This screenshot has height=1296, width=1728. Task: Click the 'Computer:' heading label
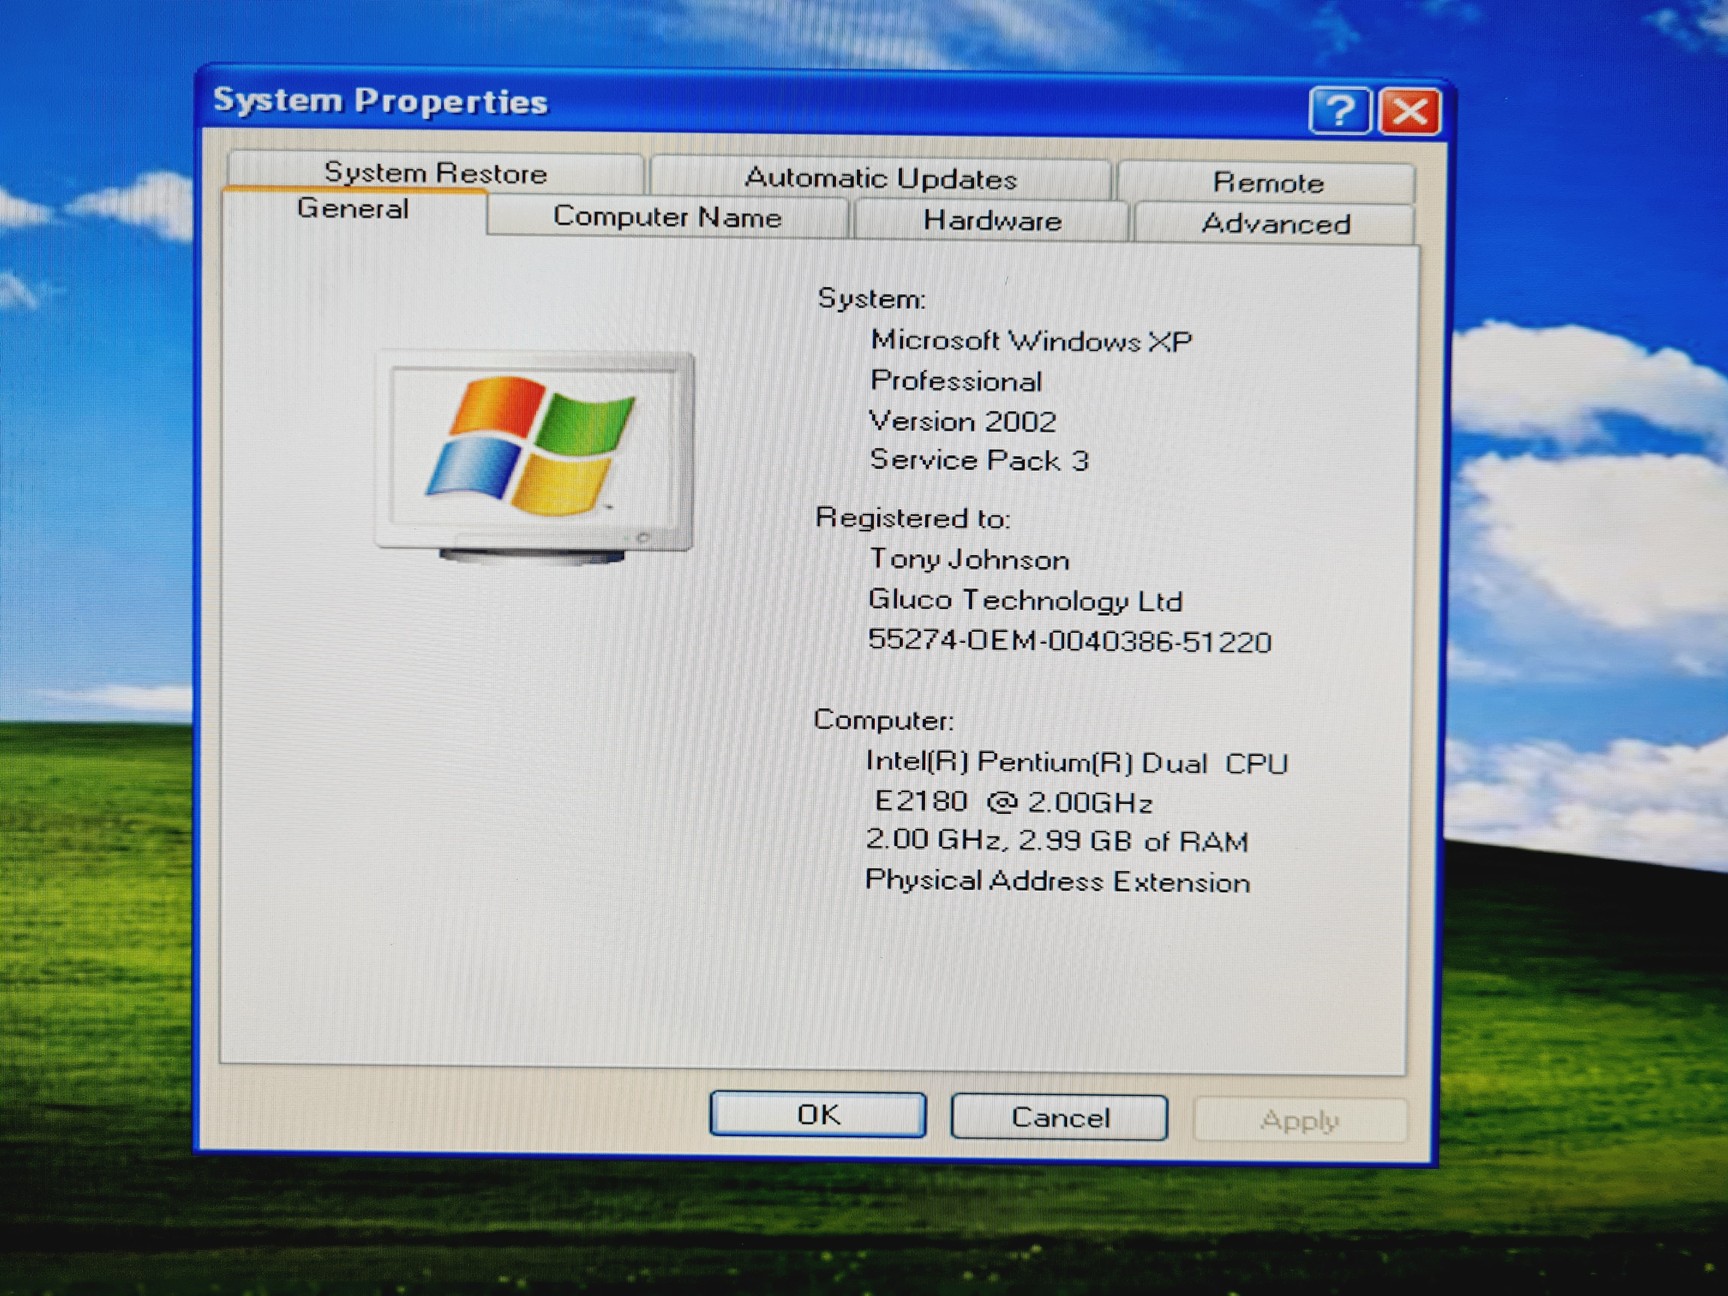click(x=883, y=720)
